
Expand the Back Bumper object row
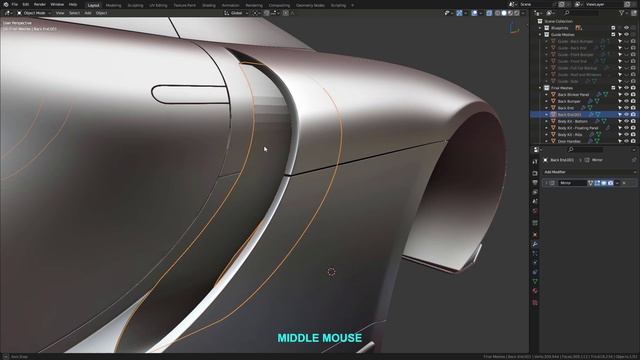click(547, 101)
